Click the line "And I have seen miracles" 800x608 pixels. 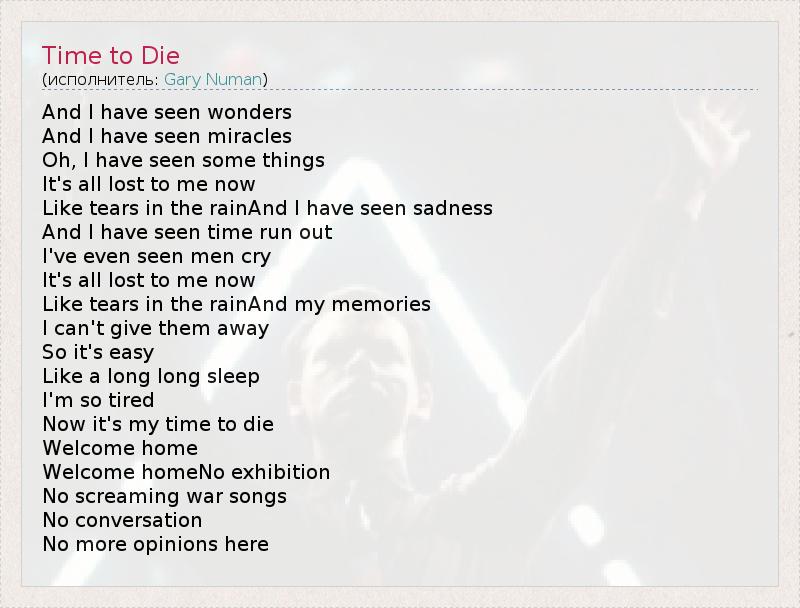[x=167, y=136]
